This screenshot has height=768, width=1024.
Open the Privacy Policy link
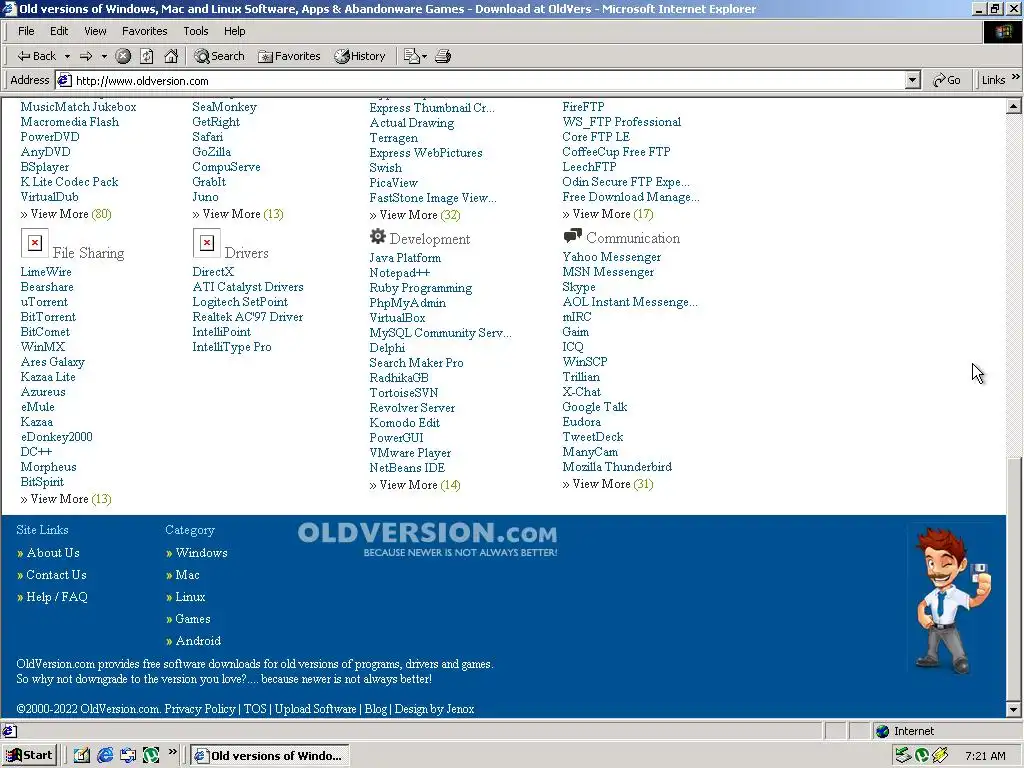200,709
